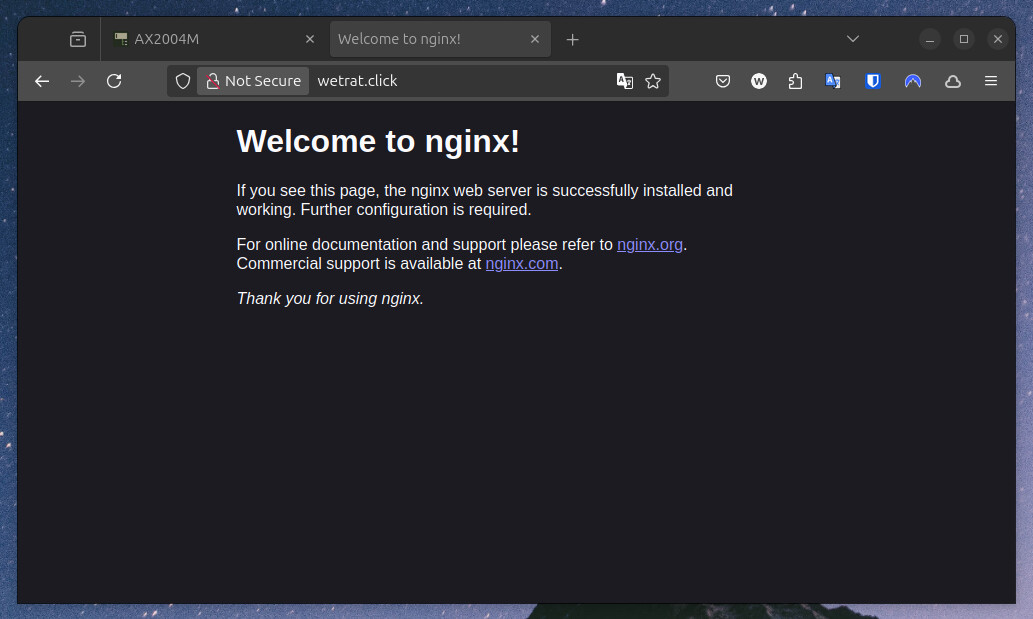Close the Welcome to nginx! tab
The image size is (1033, 619).
[535, 40]
